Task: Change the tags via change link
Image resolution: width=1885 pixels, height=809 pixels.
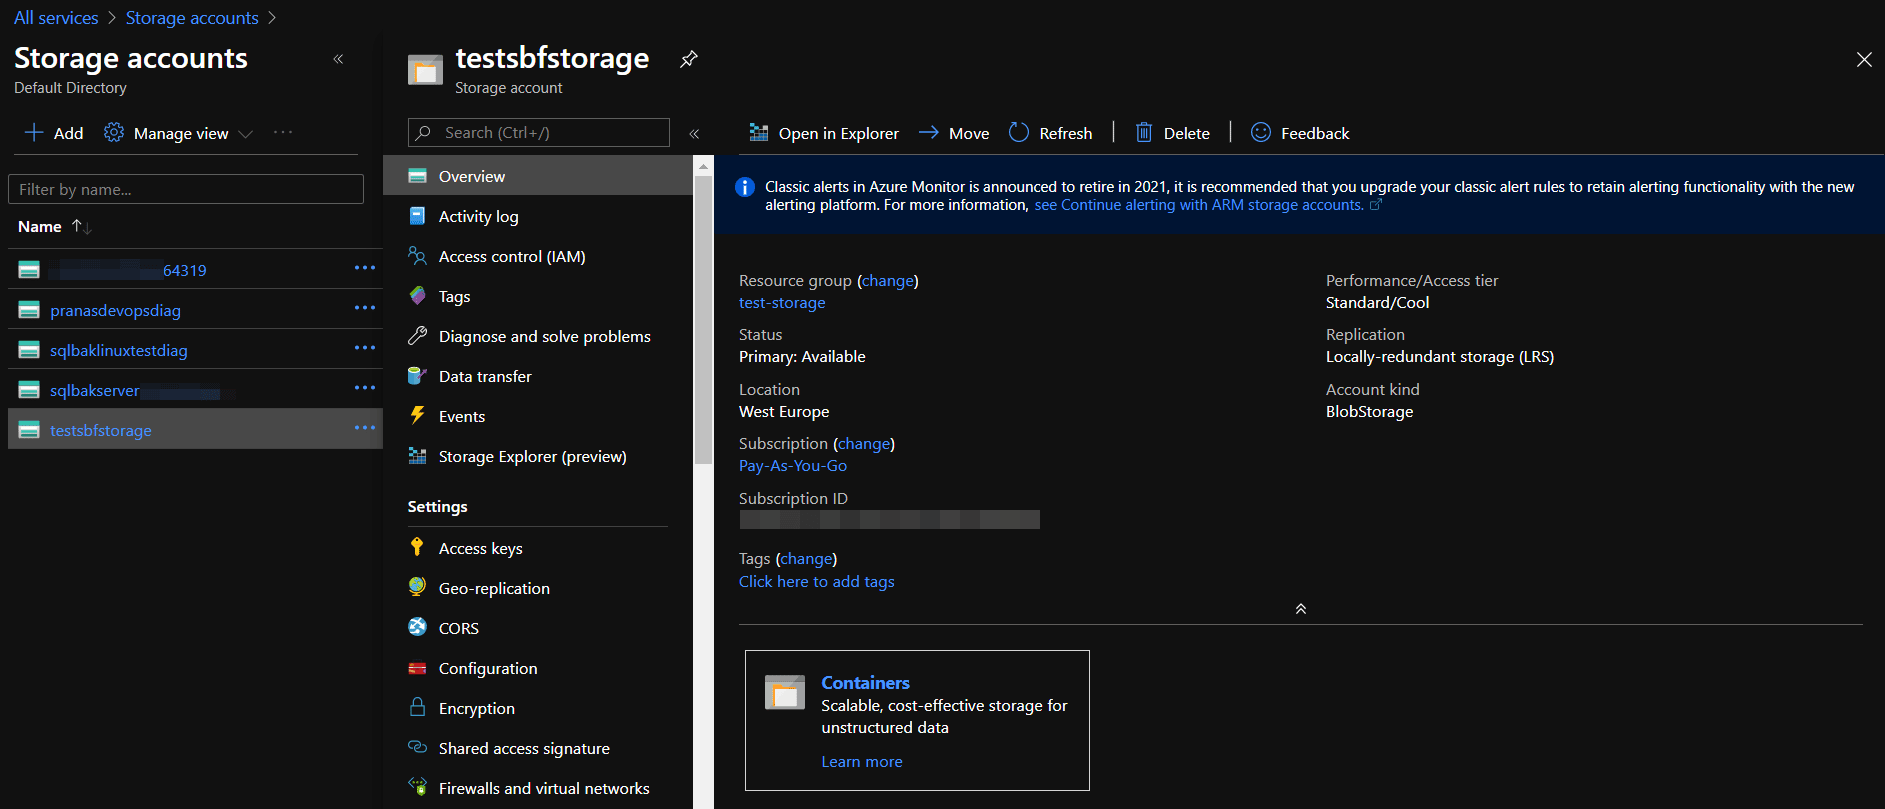Action: 806,559
